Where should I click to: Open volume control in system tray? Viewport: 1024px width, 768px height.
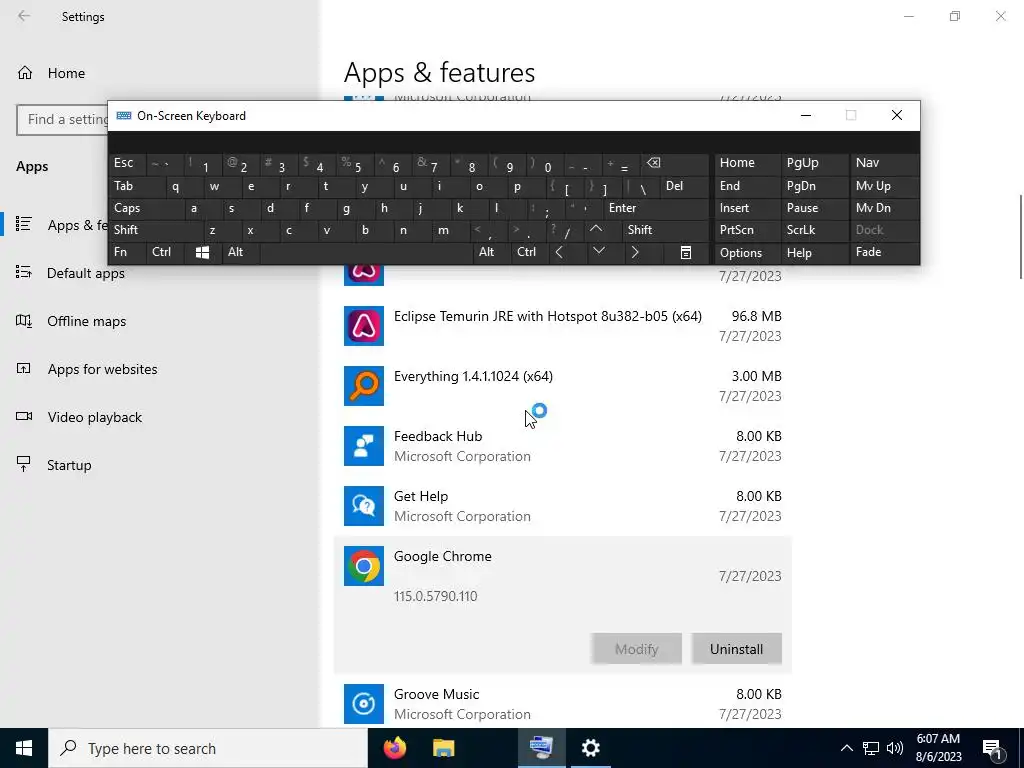click(x=895, y=748)
